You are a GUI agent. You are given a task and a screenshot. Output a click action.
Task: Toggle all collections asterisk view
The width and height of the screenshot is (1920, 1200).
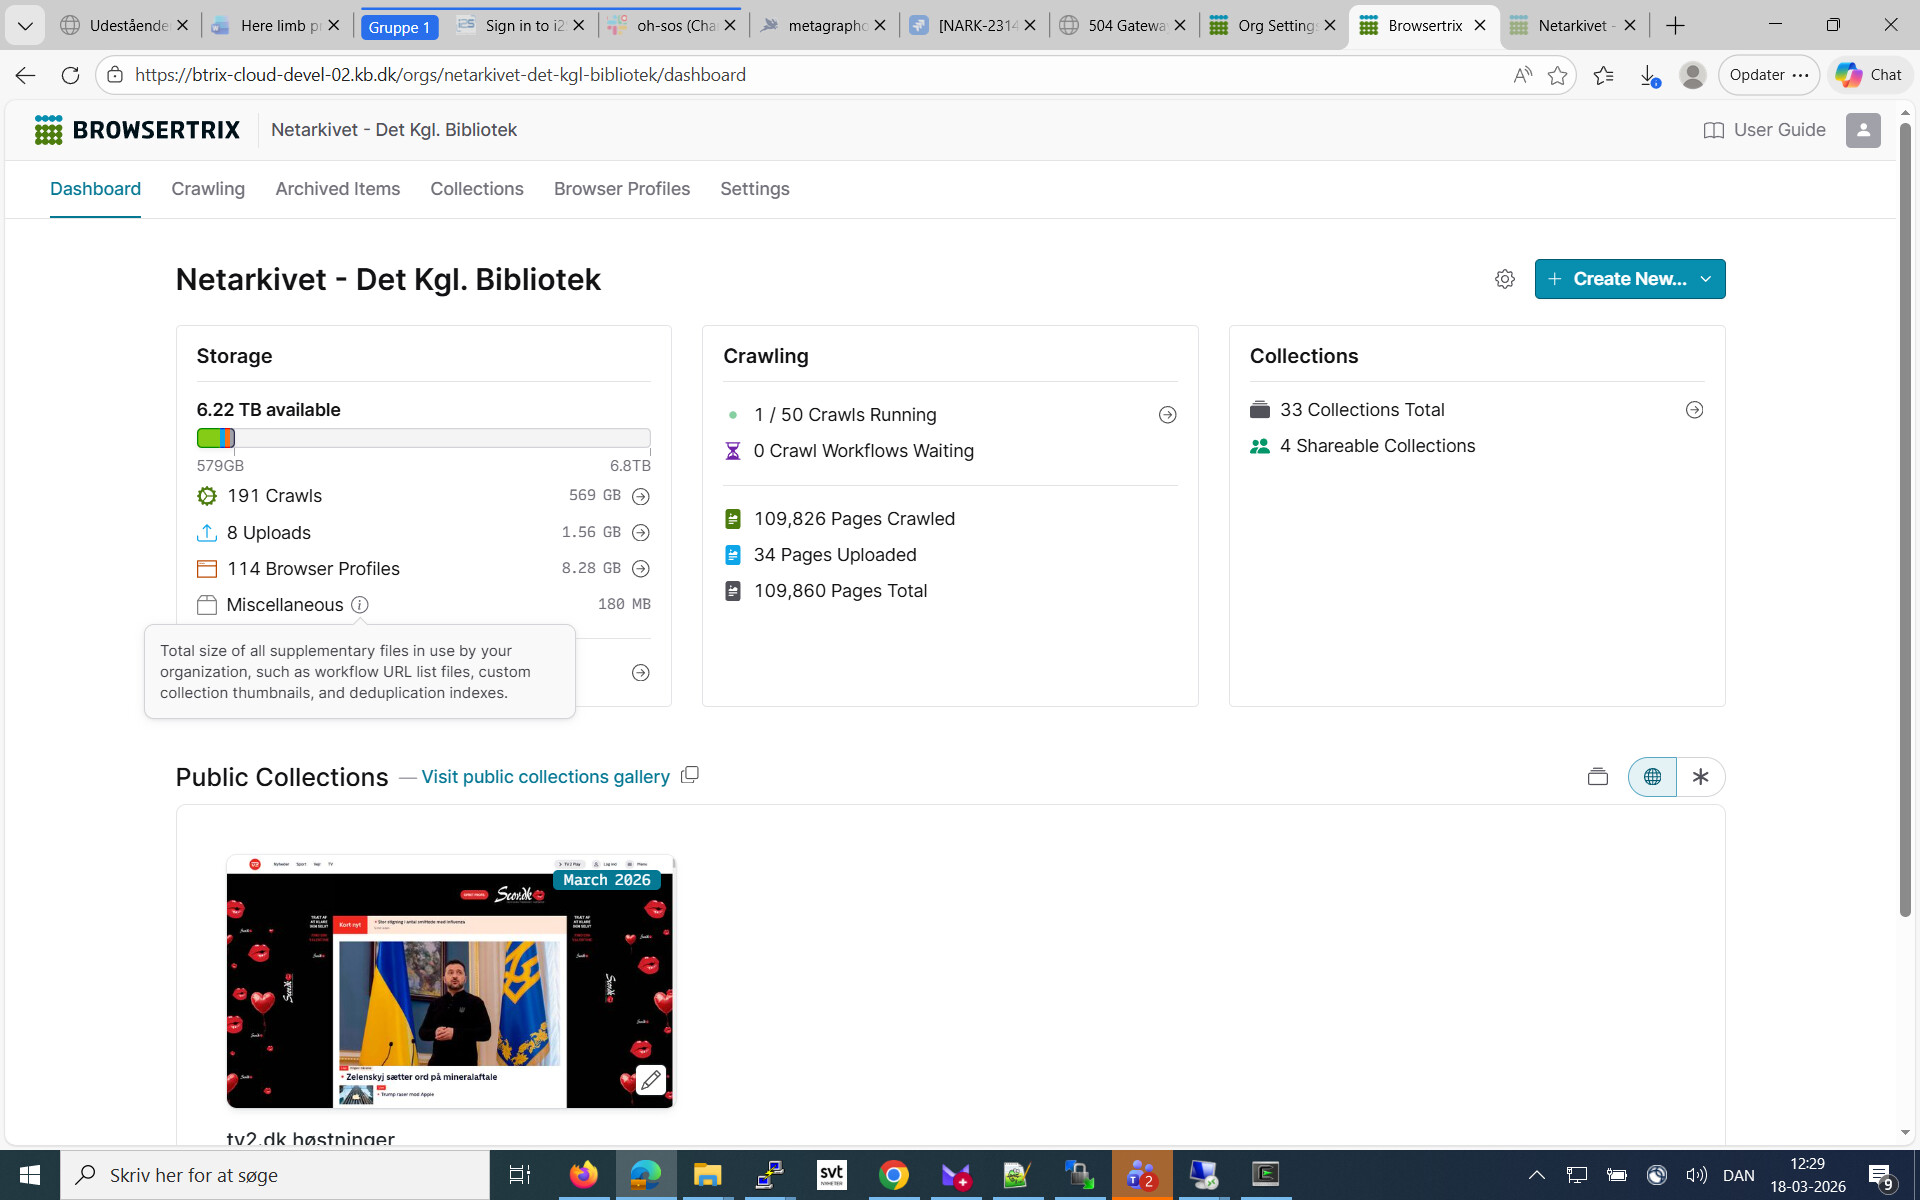[1700, 777]
